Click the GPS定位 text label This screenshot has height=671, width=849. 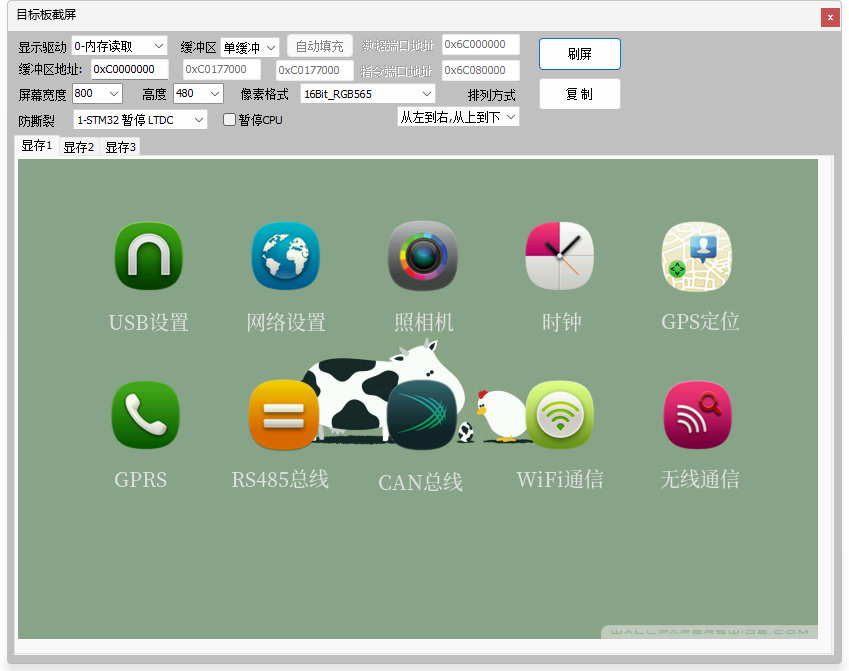coord(700,321)
